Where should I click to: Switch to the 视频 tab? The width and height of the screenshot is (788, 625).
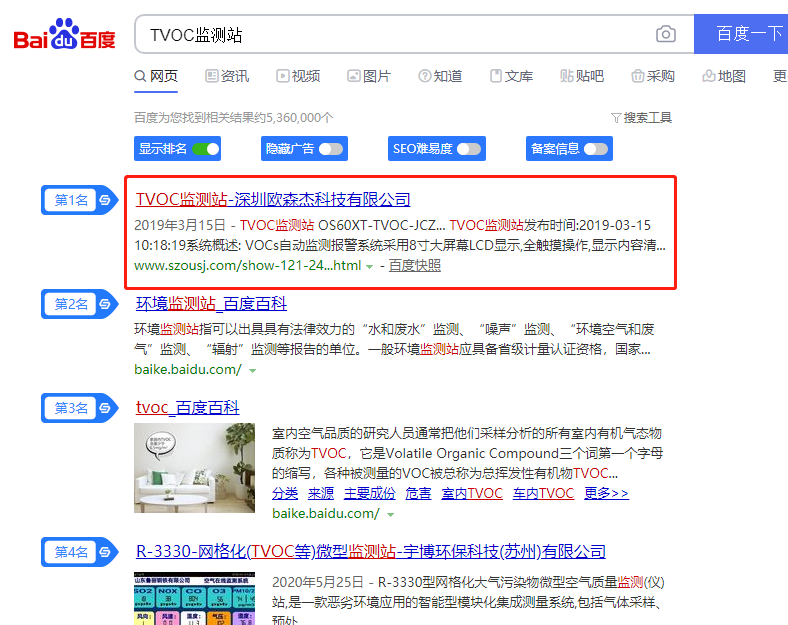click(298, 76)
